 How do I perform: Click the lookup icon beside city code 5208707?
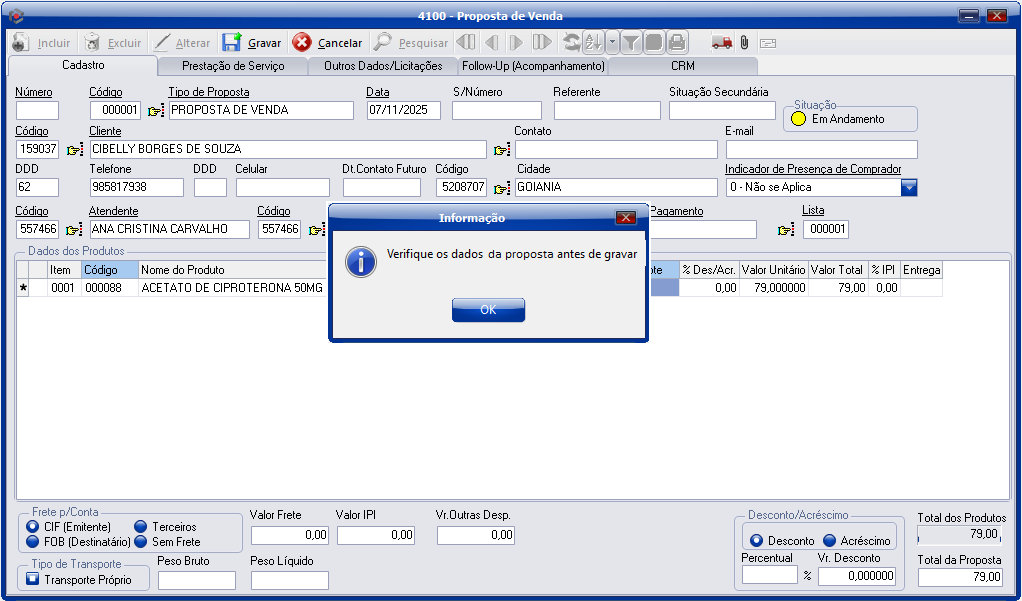[502, 188]
